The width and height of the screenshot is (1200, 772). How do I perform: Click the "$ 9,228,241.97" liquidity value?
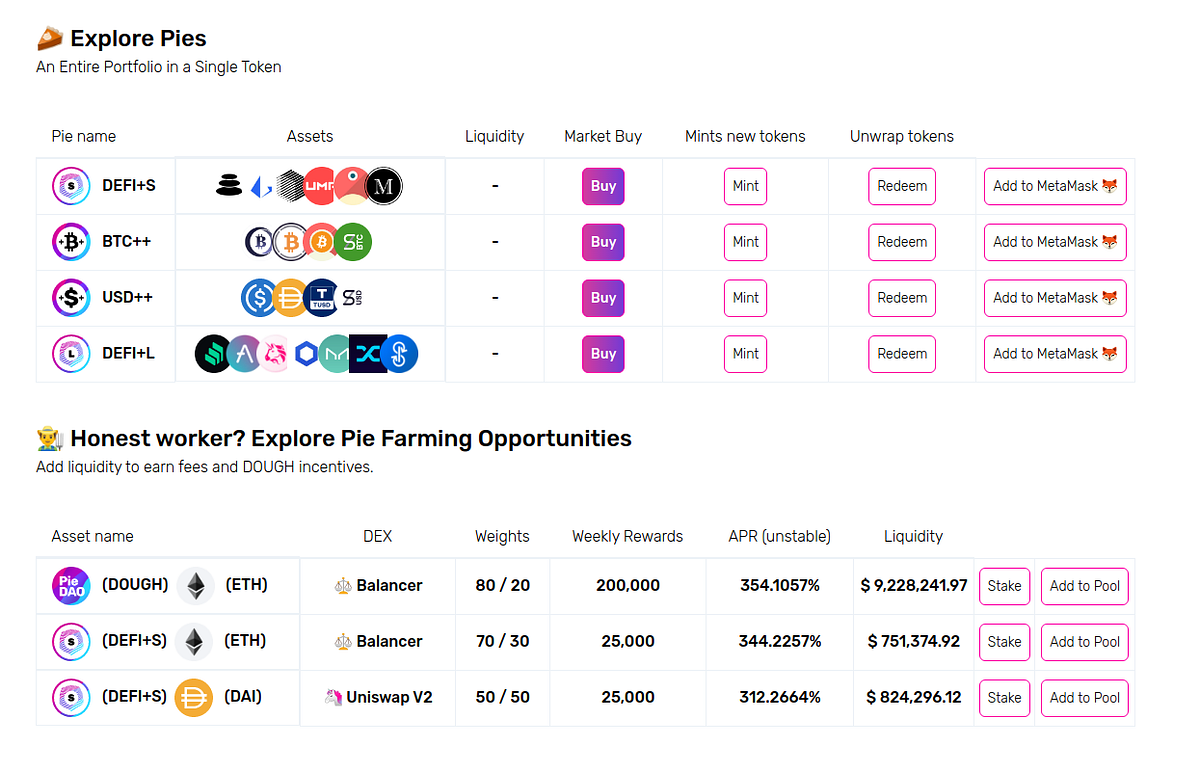click(914, 585)
